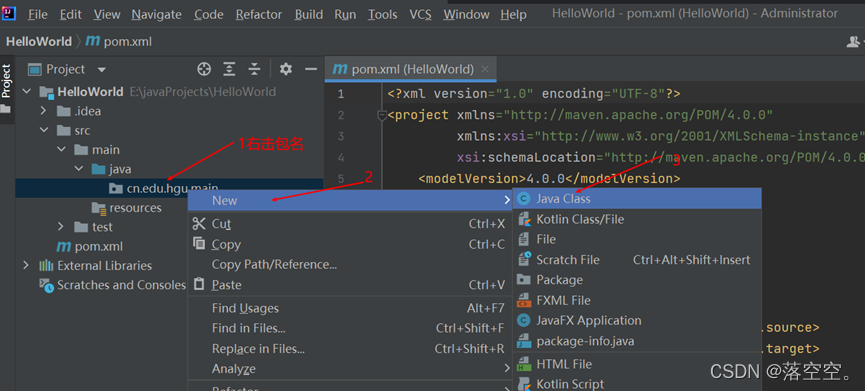Click line number 3 in gutter
Image resolution: width=865 pixels, height=391 pixels.
pyautogui.click(x=340, y=136)
